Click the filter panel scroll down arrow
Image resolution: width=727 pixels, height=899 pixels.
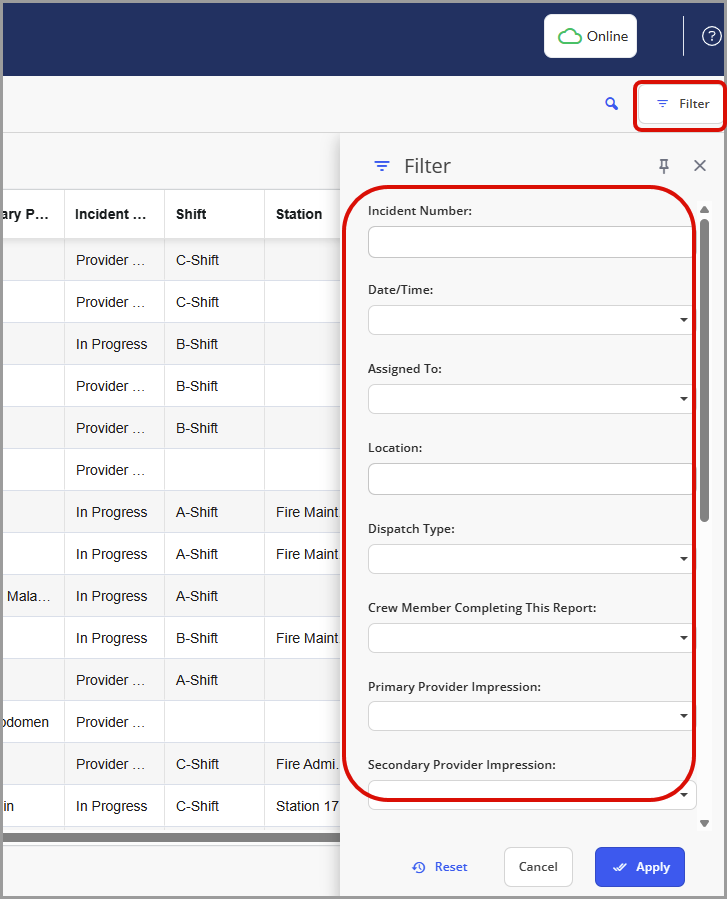[705, 823]
